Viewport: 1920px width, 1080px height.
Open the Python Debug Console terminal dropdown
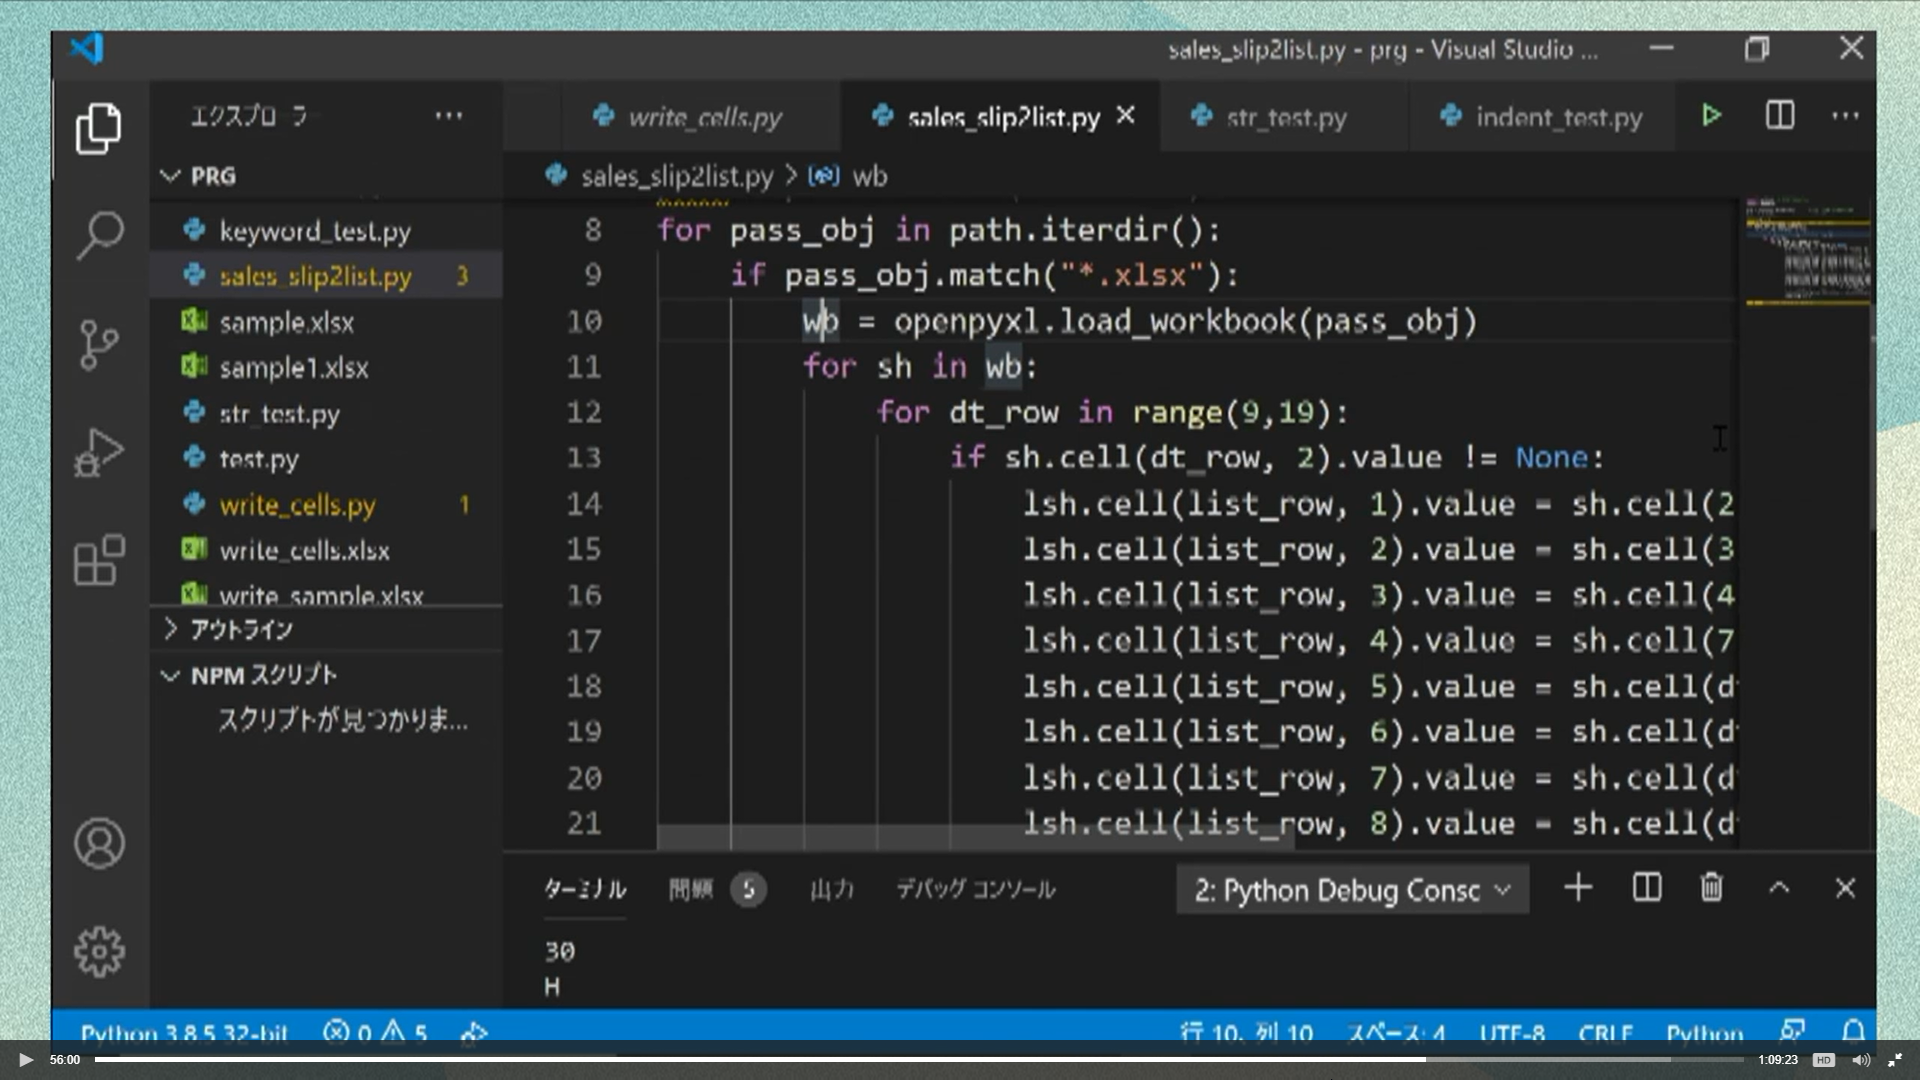tap(1352, 889)
